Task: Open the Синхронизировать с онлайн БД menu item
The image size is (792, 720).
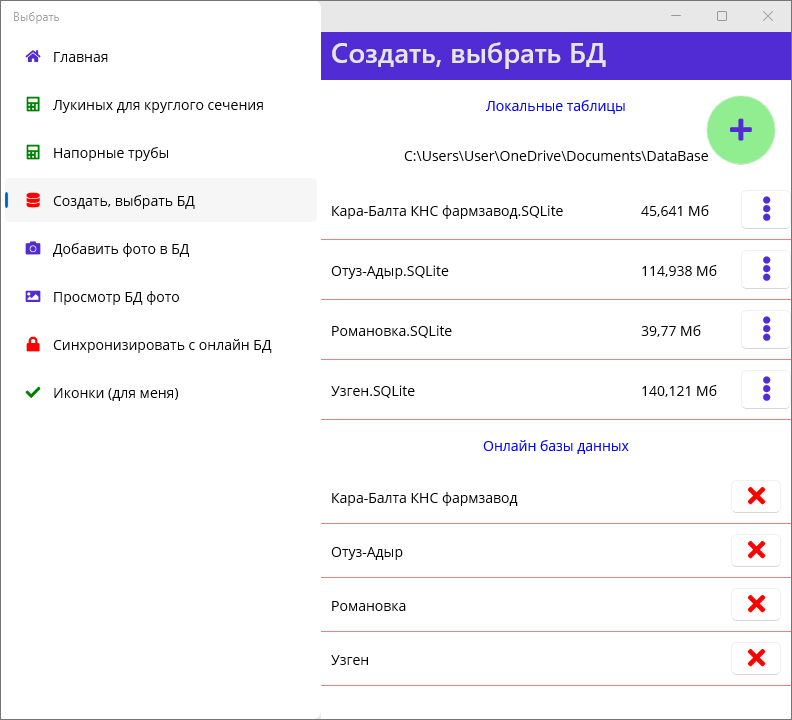Action: [x=162, y=345]
